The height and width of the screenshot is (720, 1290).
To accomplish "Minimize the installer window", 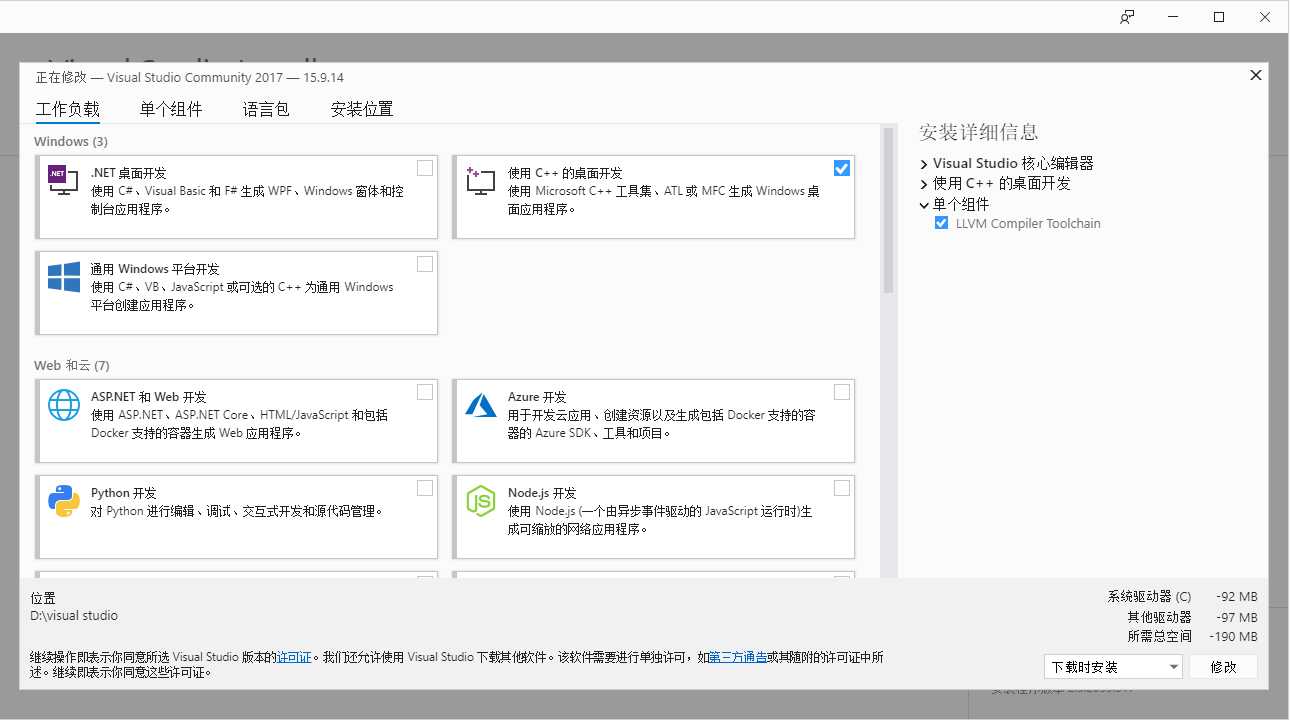I will 1173,17.
